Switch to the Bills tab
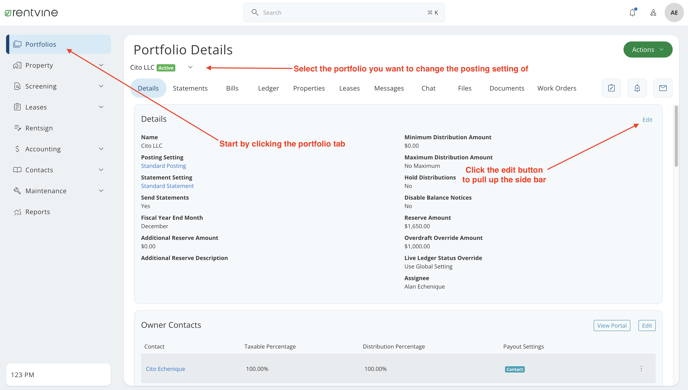Viewport: 688px width, 390px height. [x=232, y=88]
